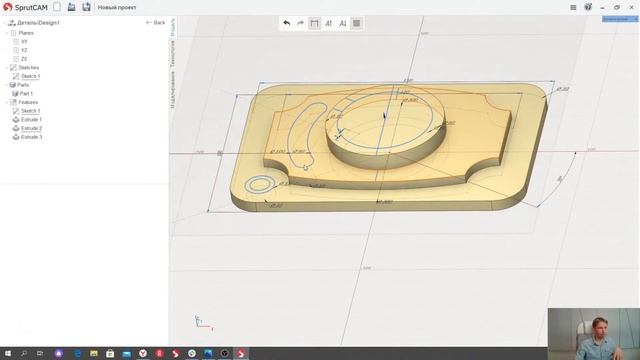Select the Extrude 1 feature
640x360 pixels.
point(31,120)
